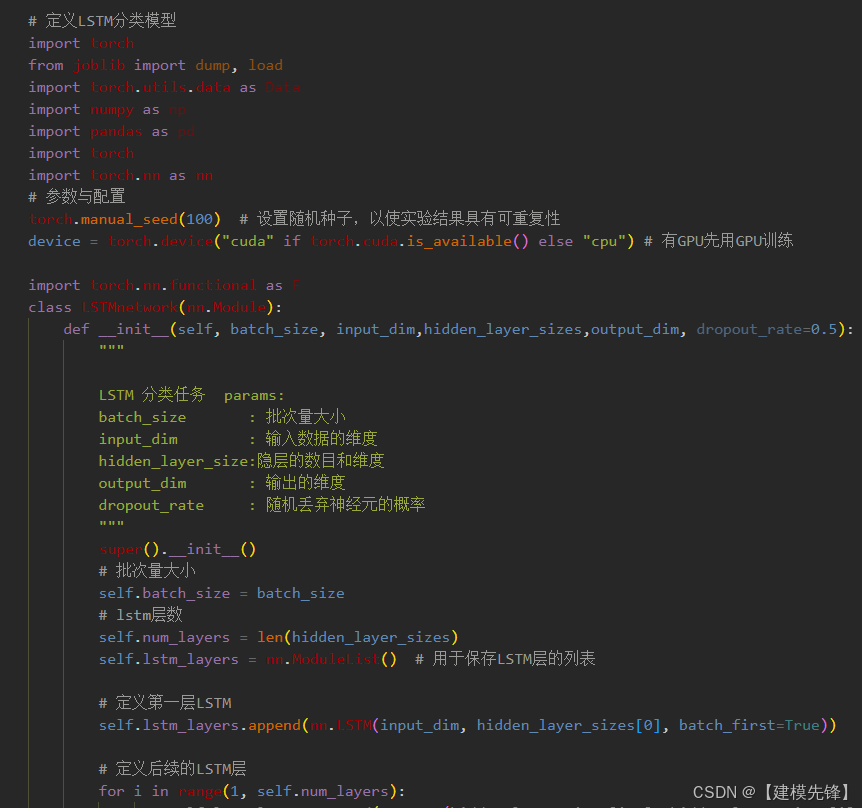
Task: Click the comment "# 用于保存LSTM层的列表"
Action: [506, 658]
